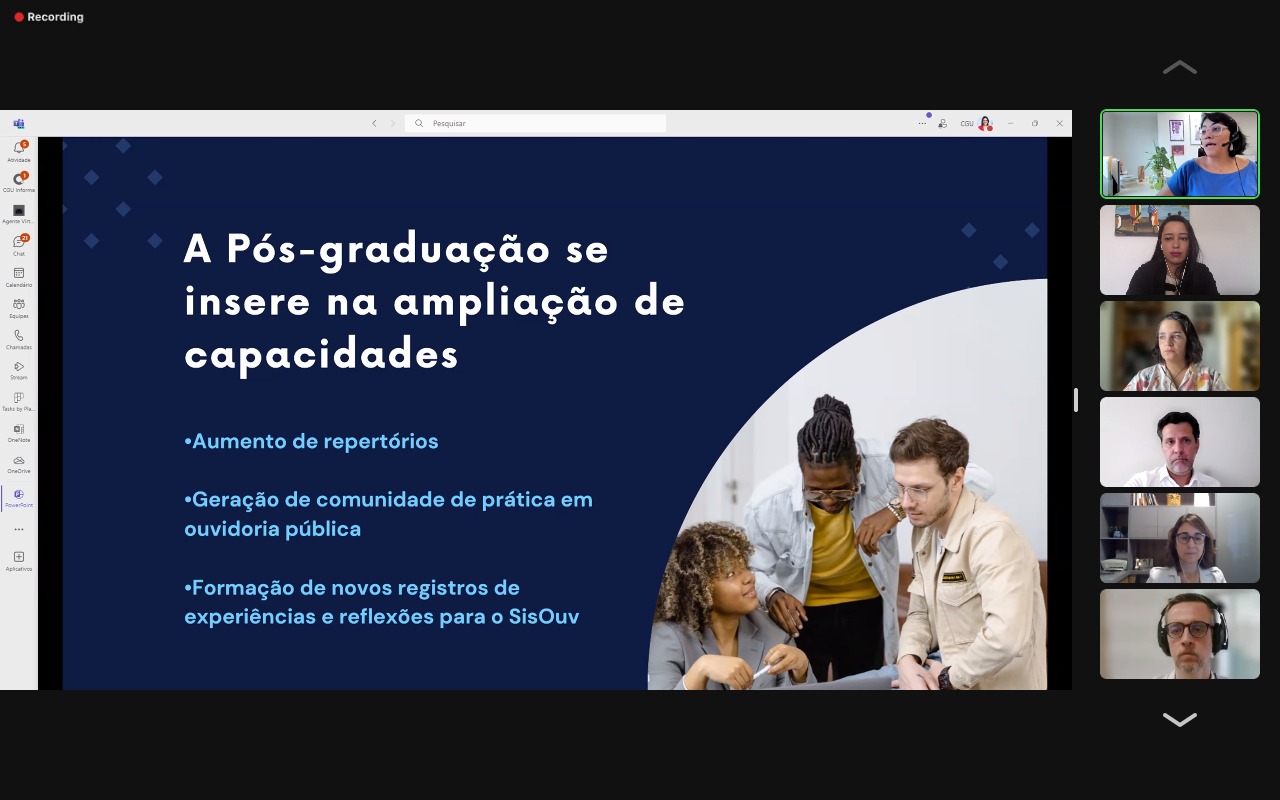Open settings ellipsis menu in Teams title bar
The width and height of the screenshot is (1280, 800).
922,123
